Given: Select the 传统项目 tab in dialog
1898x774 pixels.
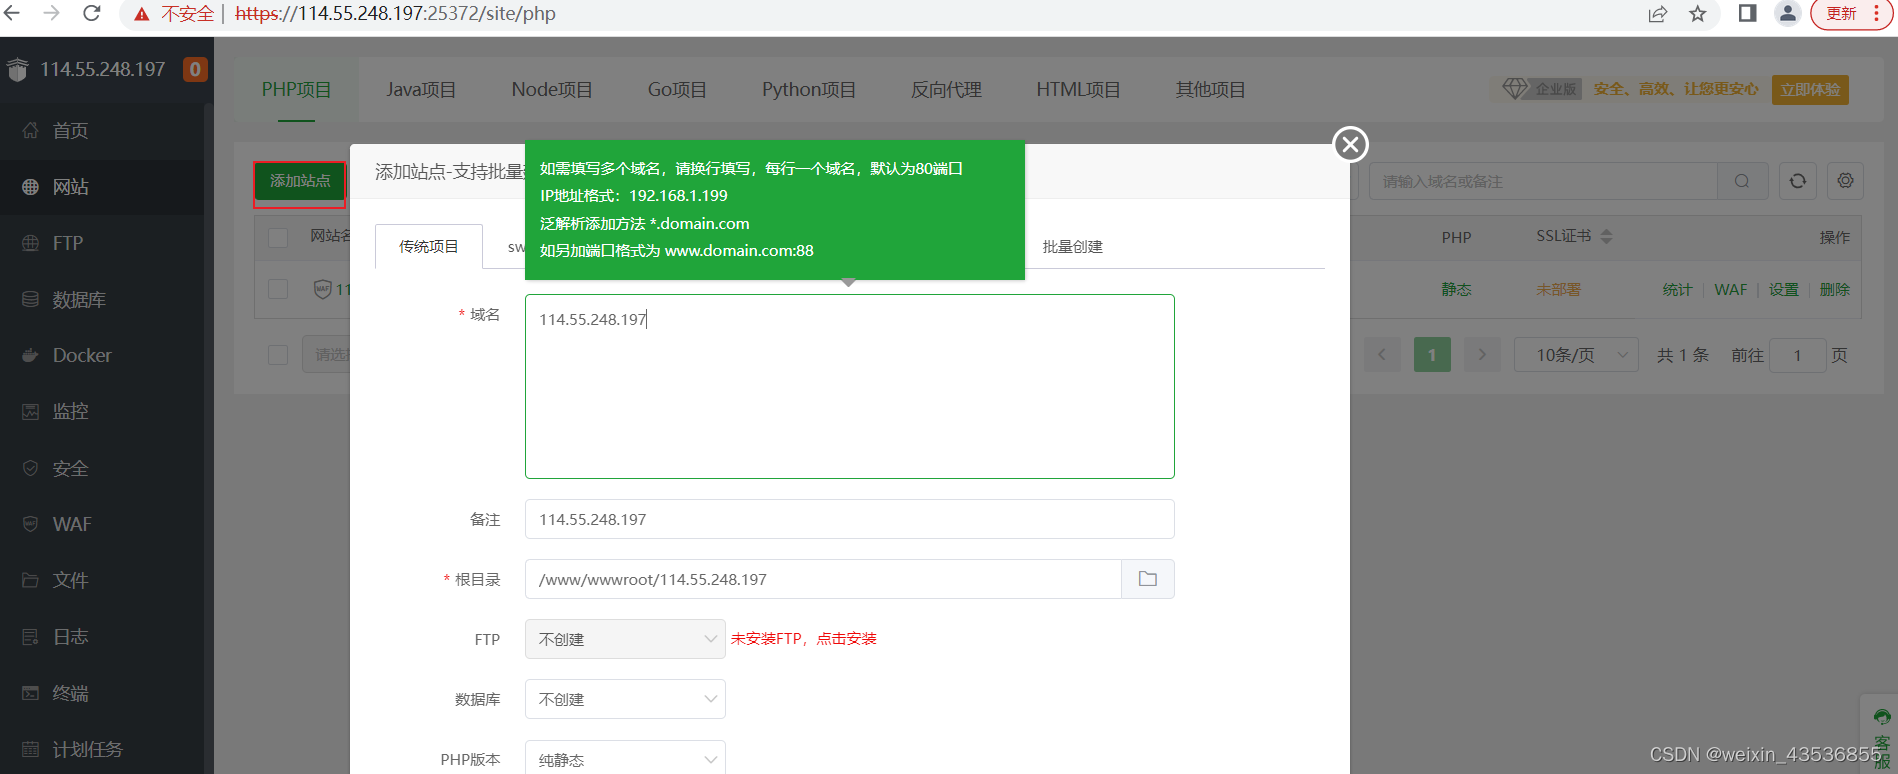Looking at the screenshot, I should (429, 246).
